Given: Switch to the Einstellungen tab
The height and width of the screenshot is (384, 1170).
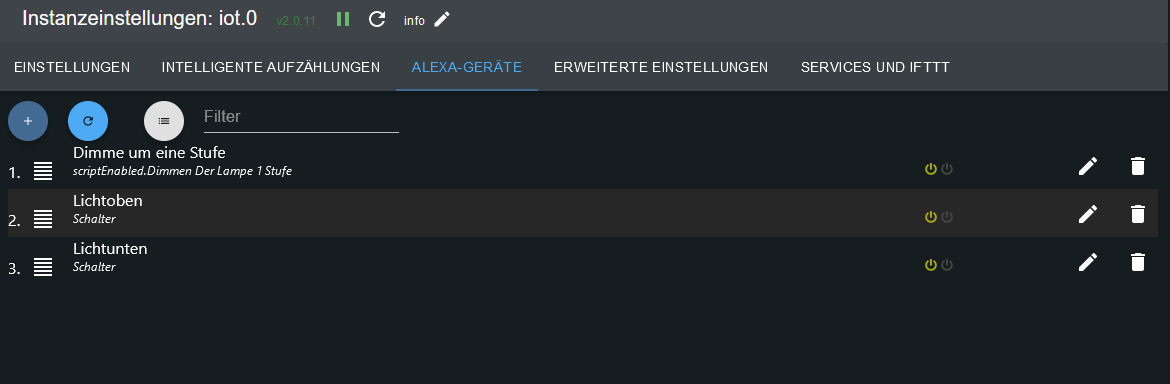Looking at the screenshot, I should (72, 67).
